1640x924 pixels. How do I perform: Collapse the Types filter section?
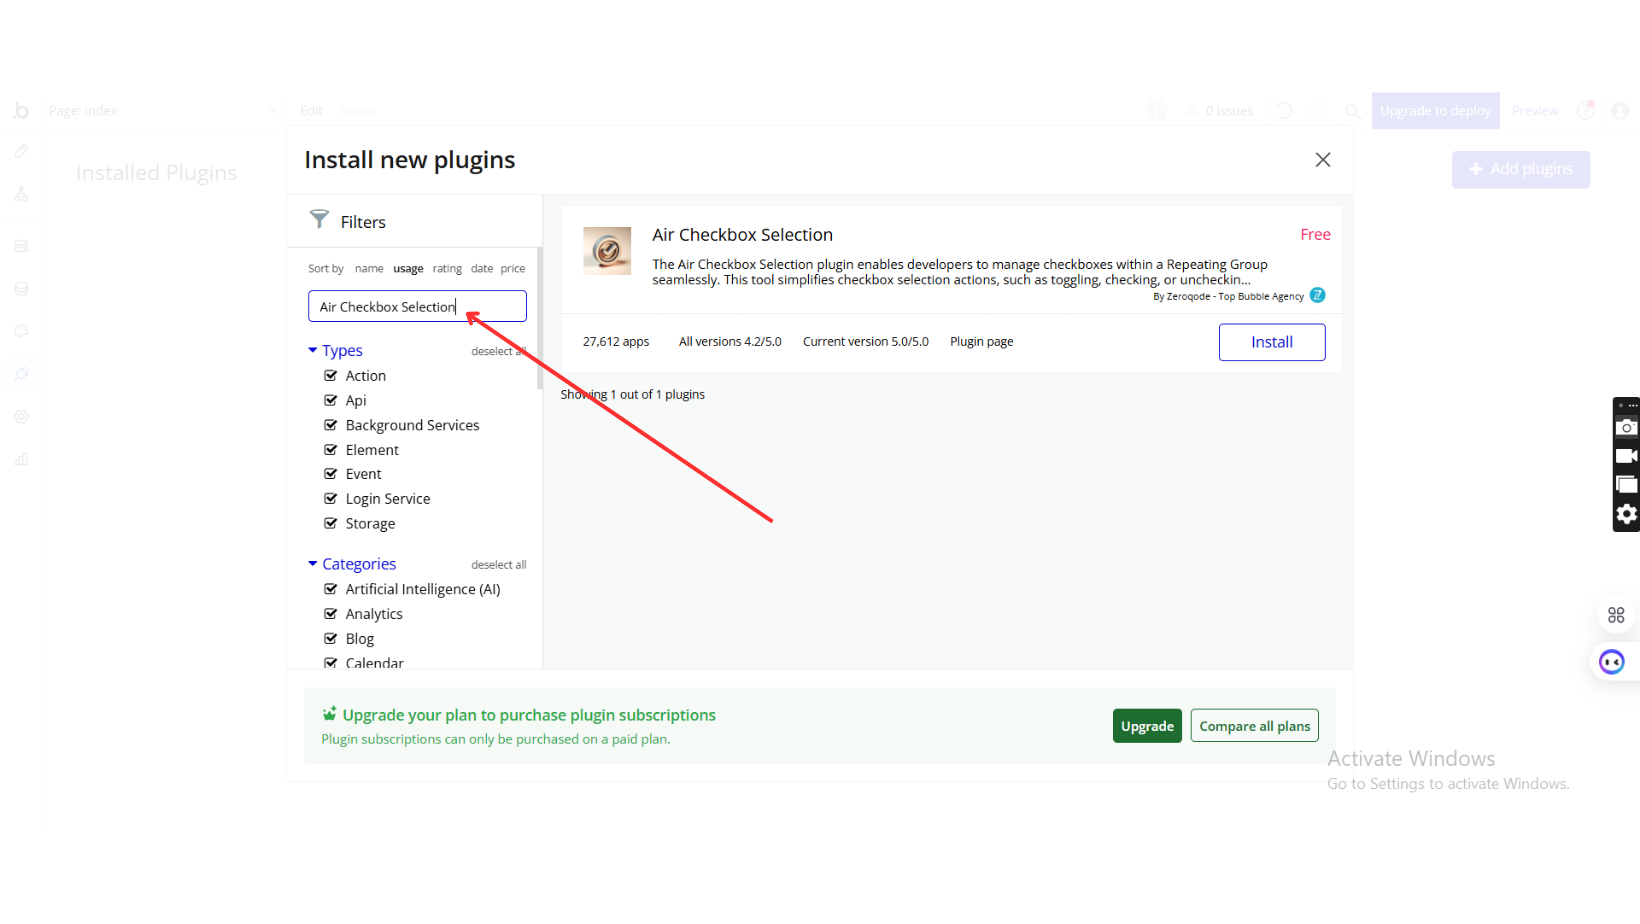coord(335,350)
